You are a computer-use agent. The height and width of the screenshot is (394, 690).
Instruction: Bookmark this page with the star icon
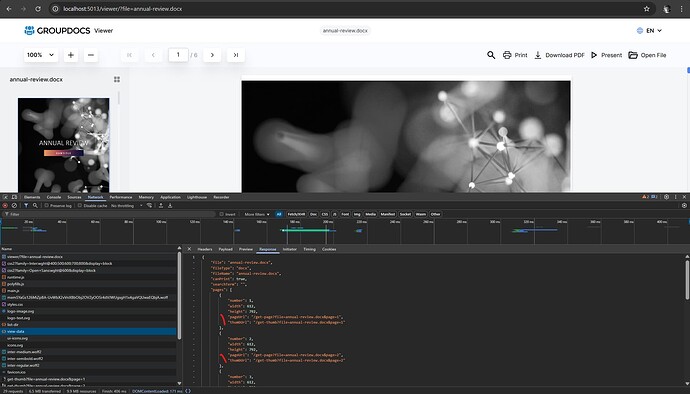(646, 9)
